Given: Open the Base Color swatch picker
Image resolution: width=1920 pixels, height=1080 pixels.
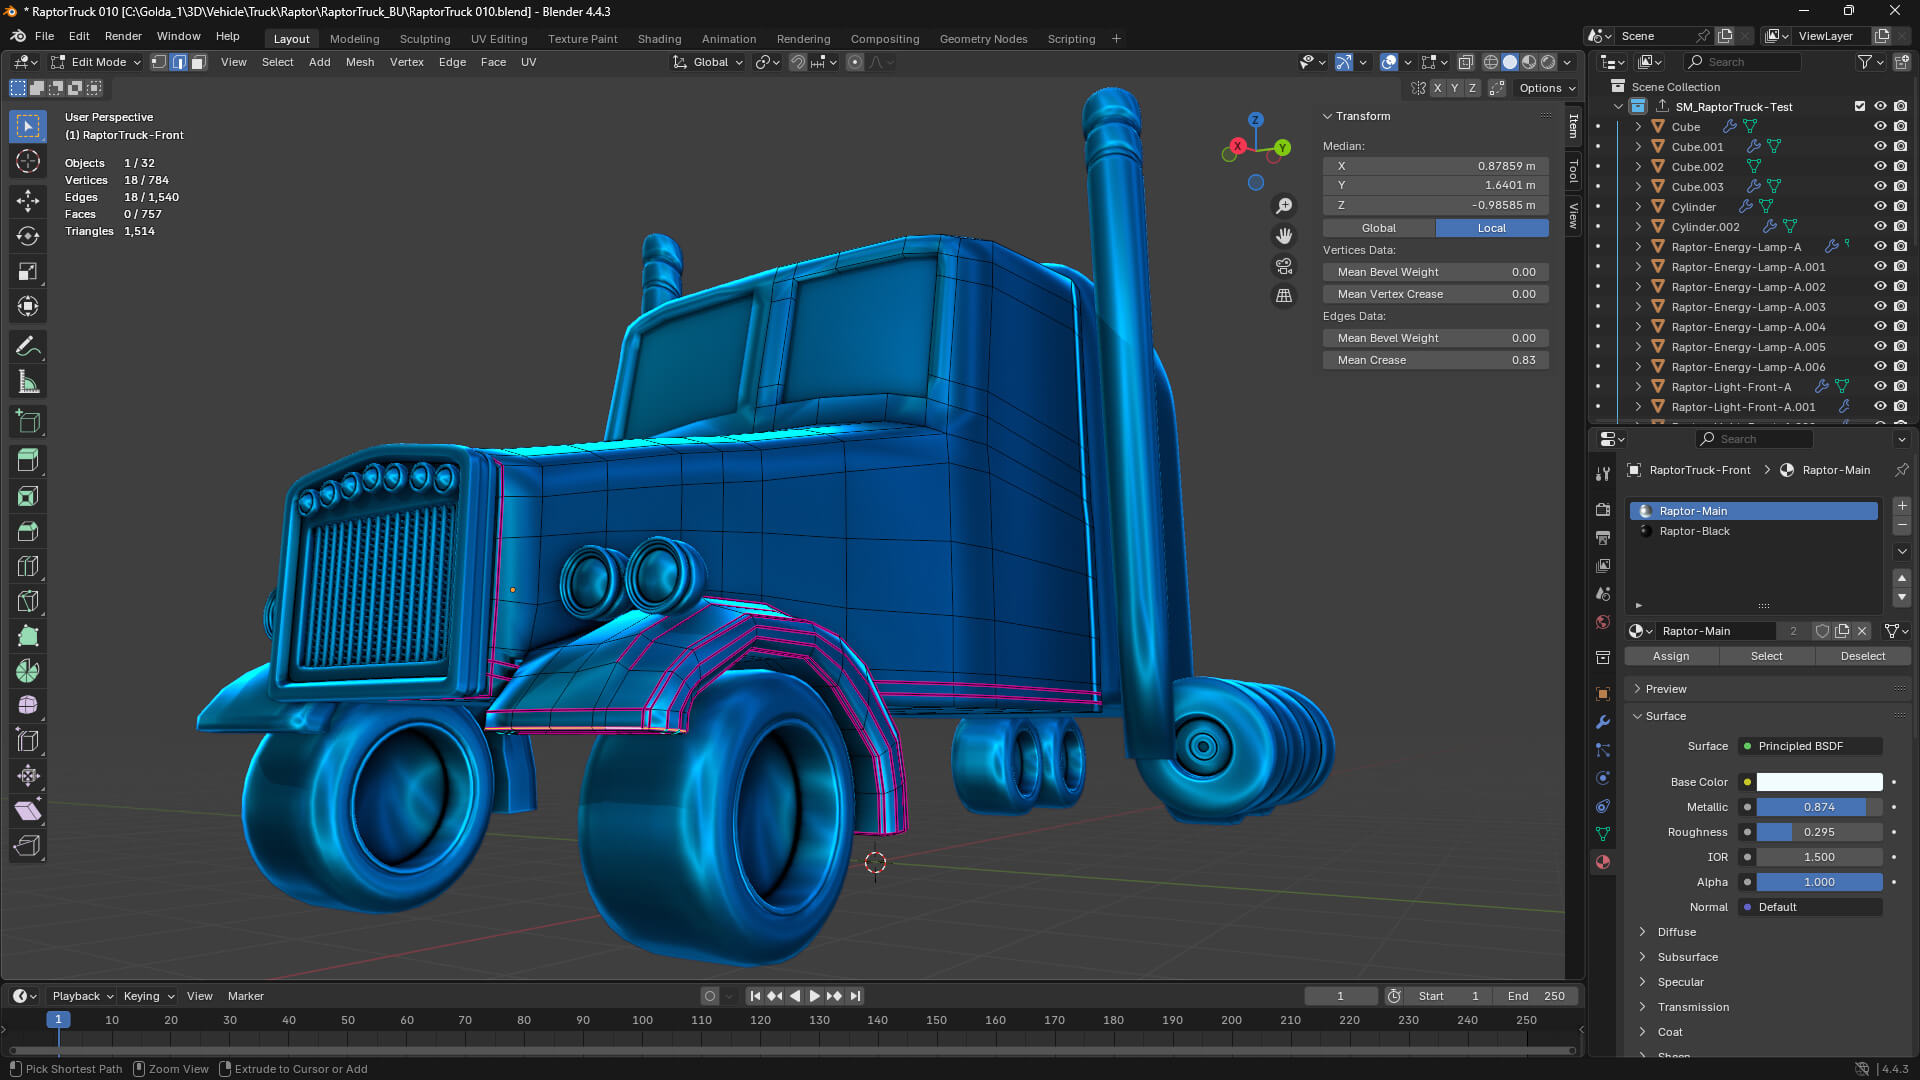Looking at the screenshot, I should click(x=1818, y=782).
